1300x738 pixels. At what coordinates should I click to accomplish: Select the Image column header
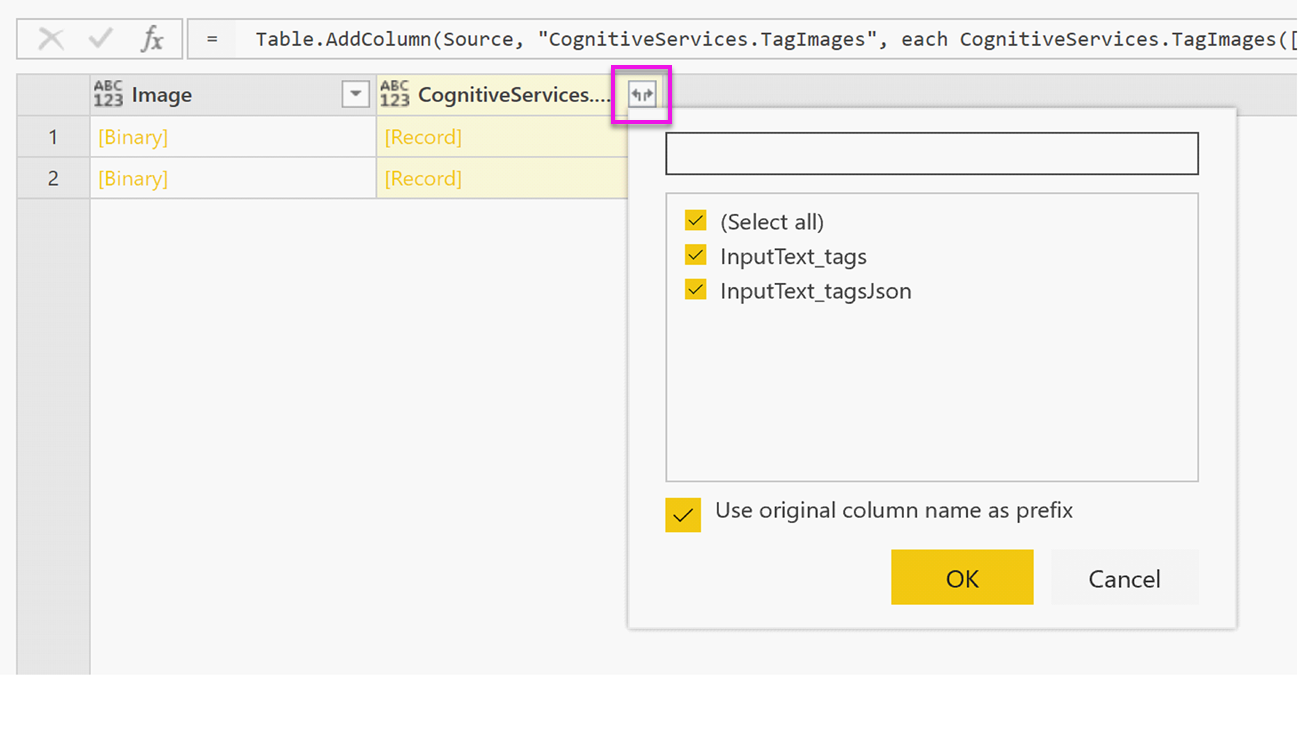[233, 95]
